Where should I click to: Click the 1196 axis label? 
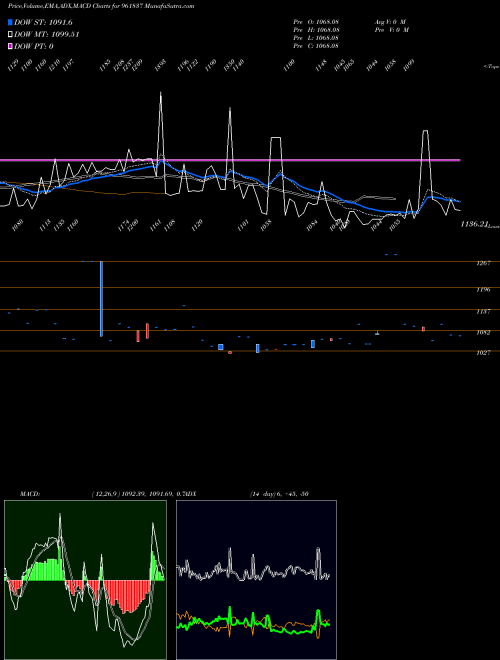(483, 290)
